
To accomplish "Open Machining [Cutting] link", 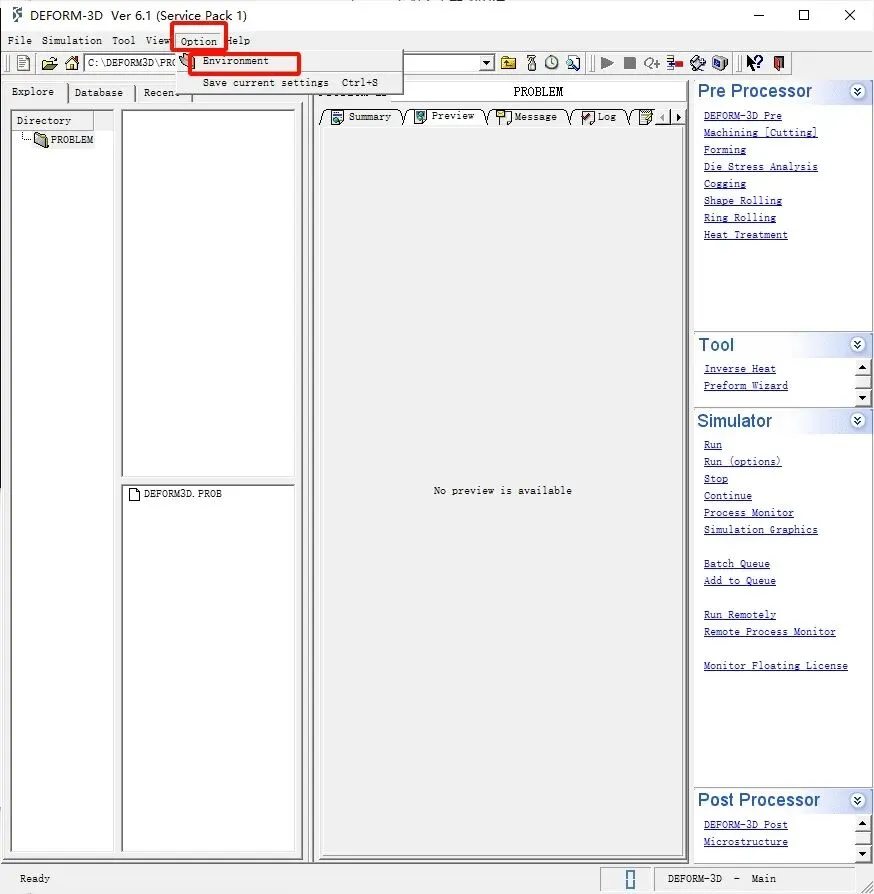I will pyautogui.click(x=761, y=133).
